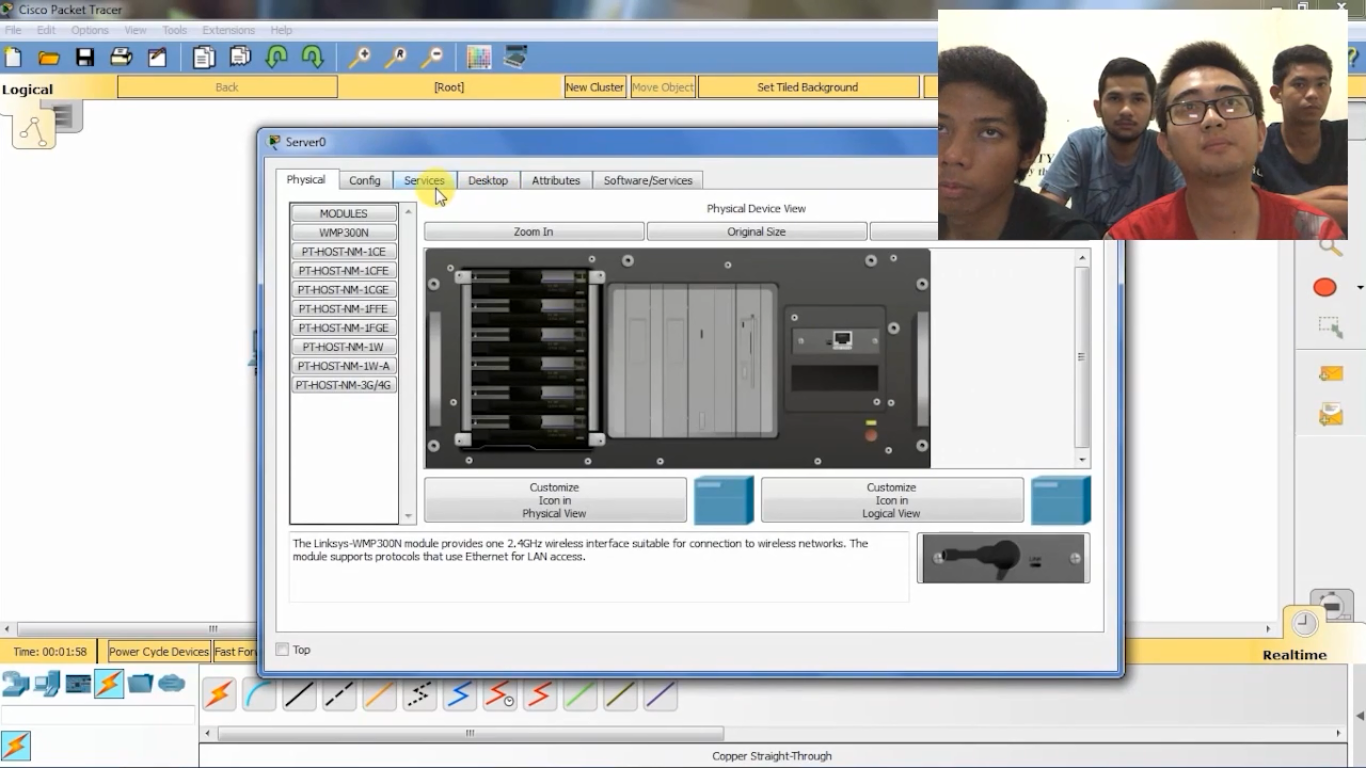Open the Services tab
The image size is (1366, 768).
424,180
